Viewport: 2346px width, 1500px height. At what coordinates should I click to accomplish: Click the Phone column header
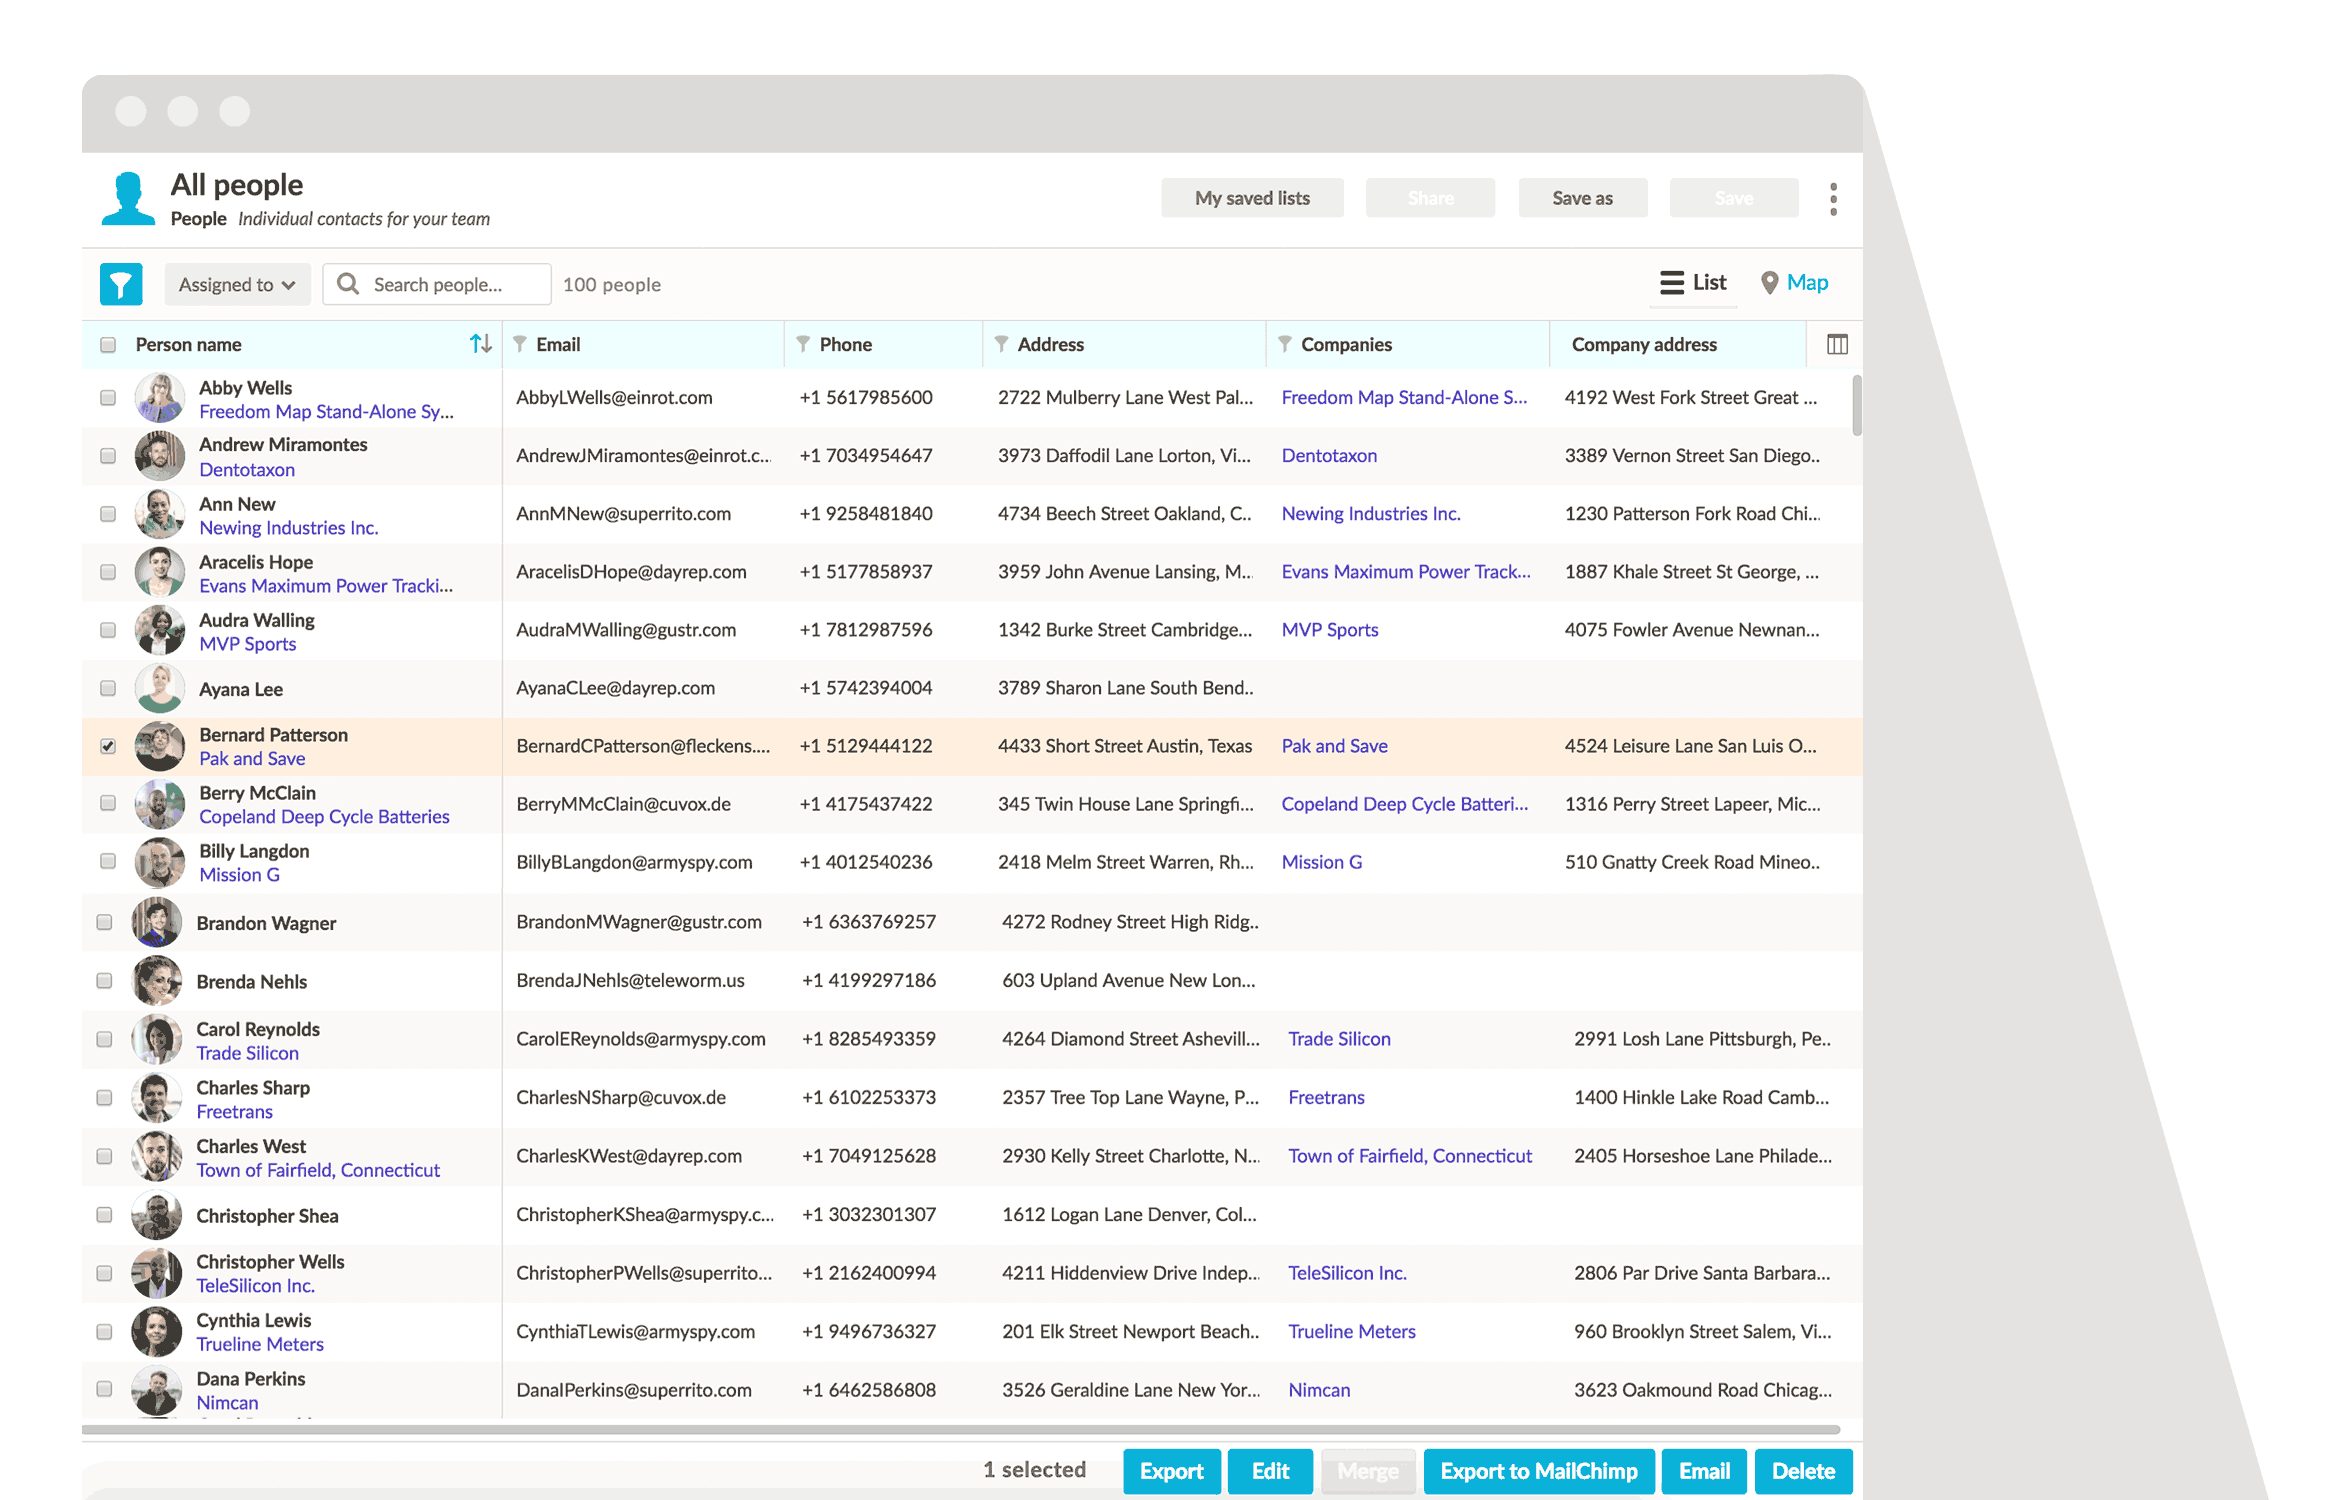[846, 344]
